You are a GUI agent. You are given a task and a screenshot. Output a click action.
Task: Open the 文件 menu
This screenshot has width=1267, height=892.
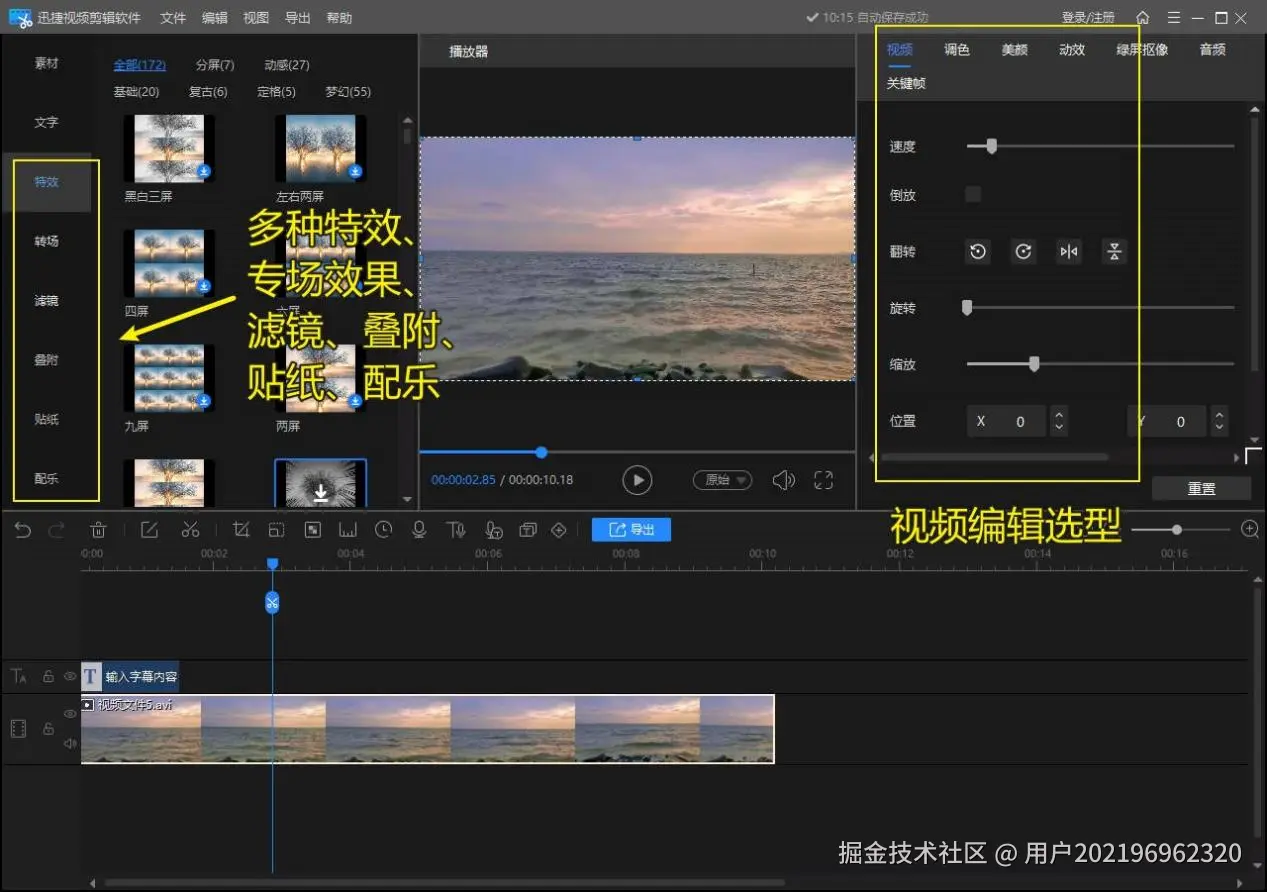173,18
